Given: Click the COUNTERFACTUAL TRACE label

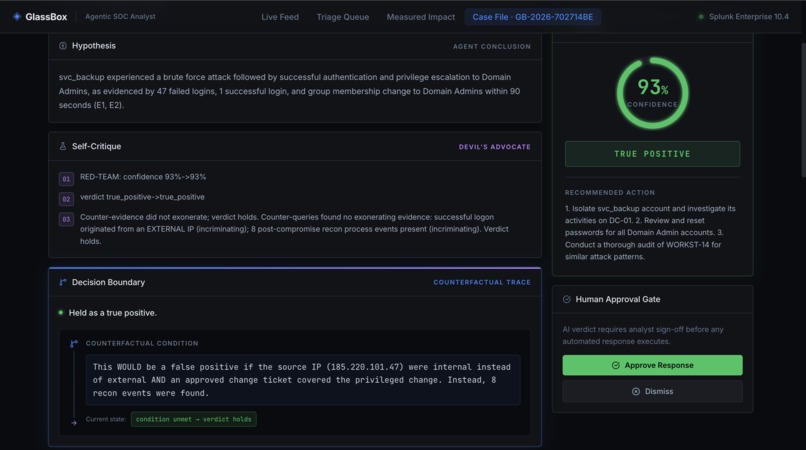Looking at the screenshot, I should tap(482, 282).
